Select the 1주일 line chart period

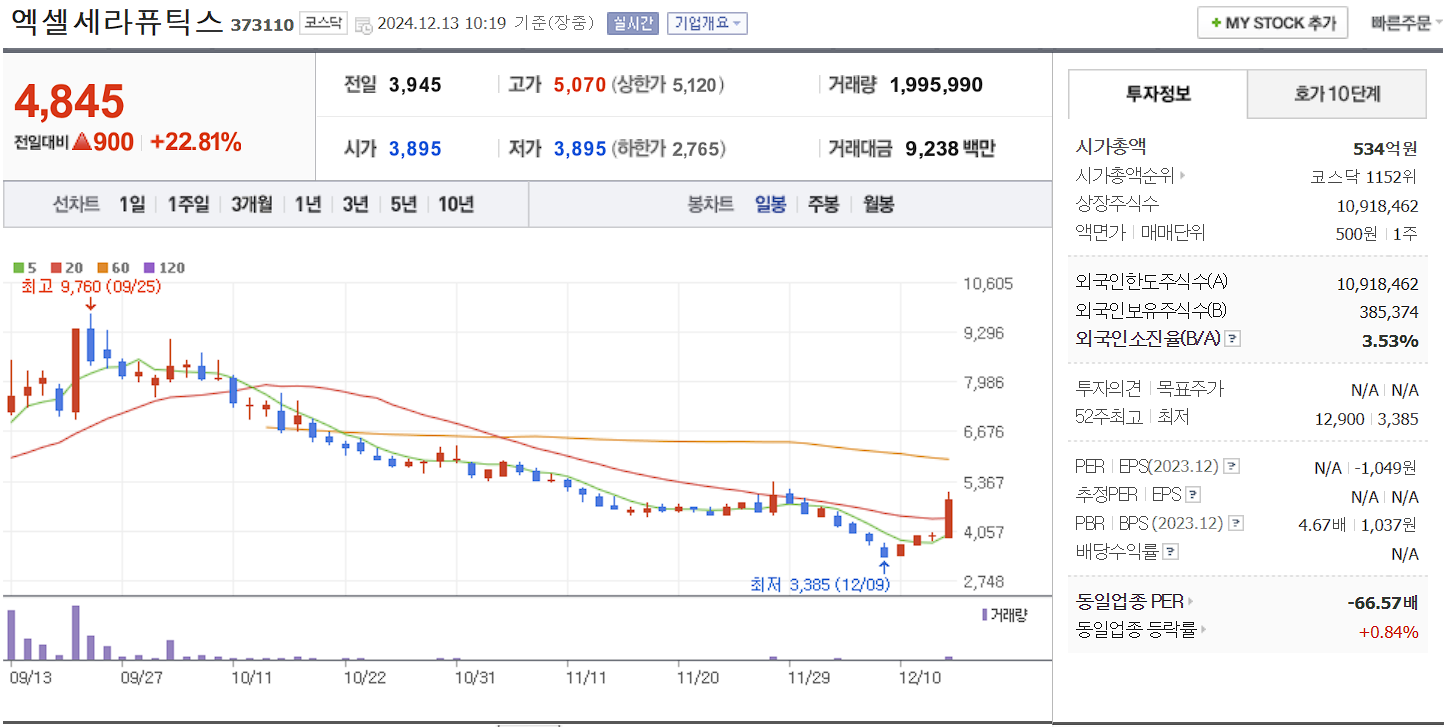coord(188,205)
